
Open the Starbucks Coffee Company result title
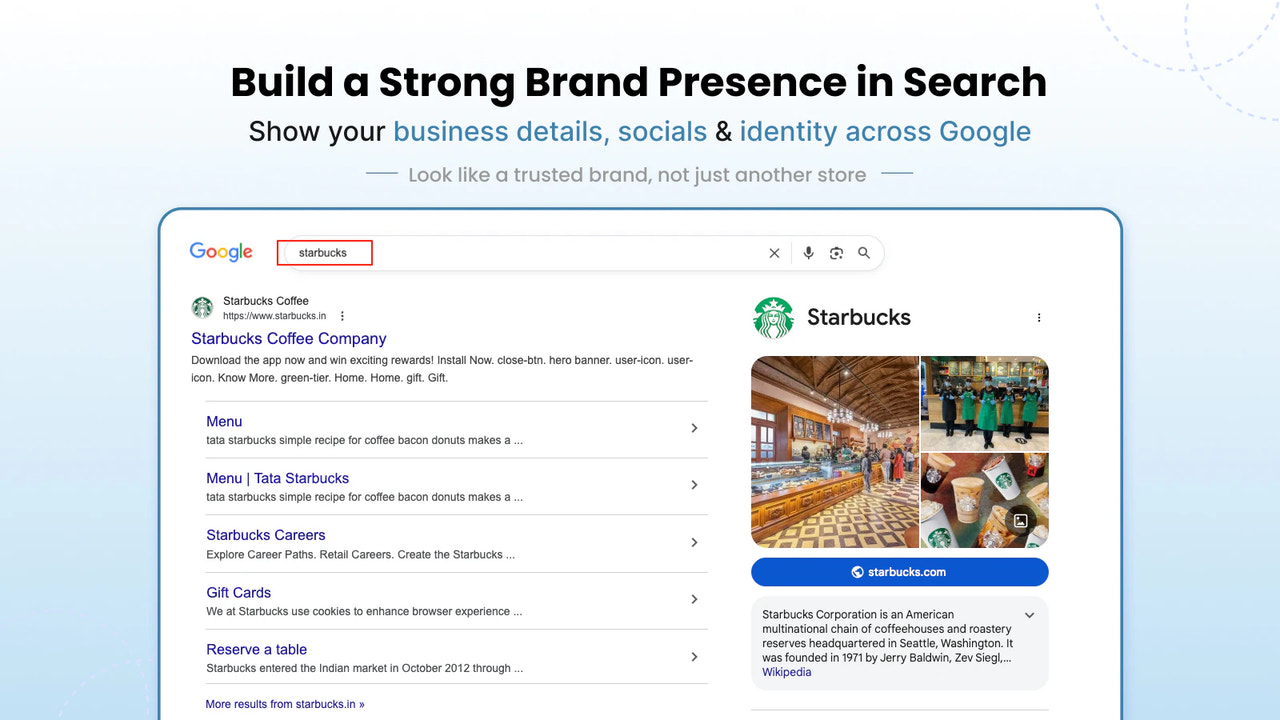(x=289, y=339)
